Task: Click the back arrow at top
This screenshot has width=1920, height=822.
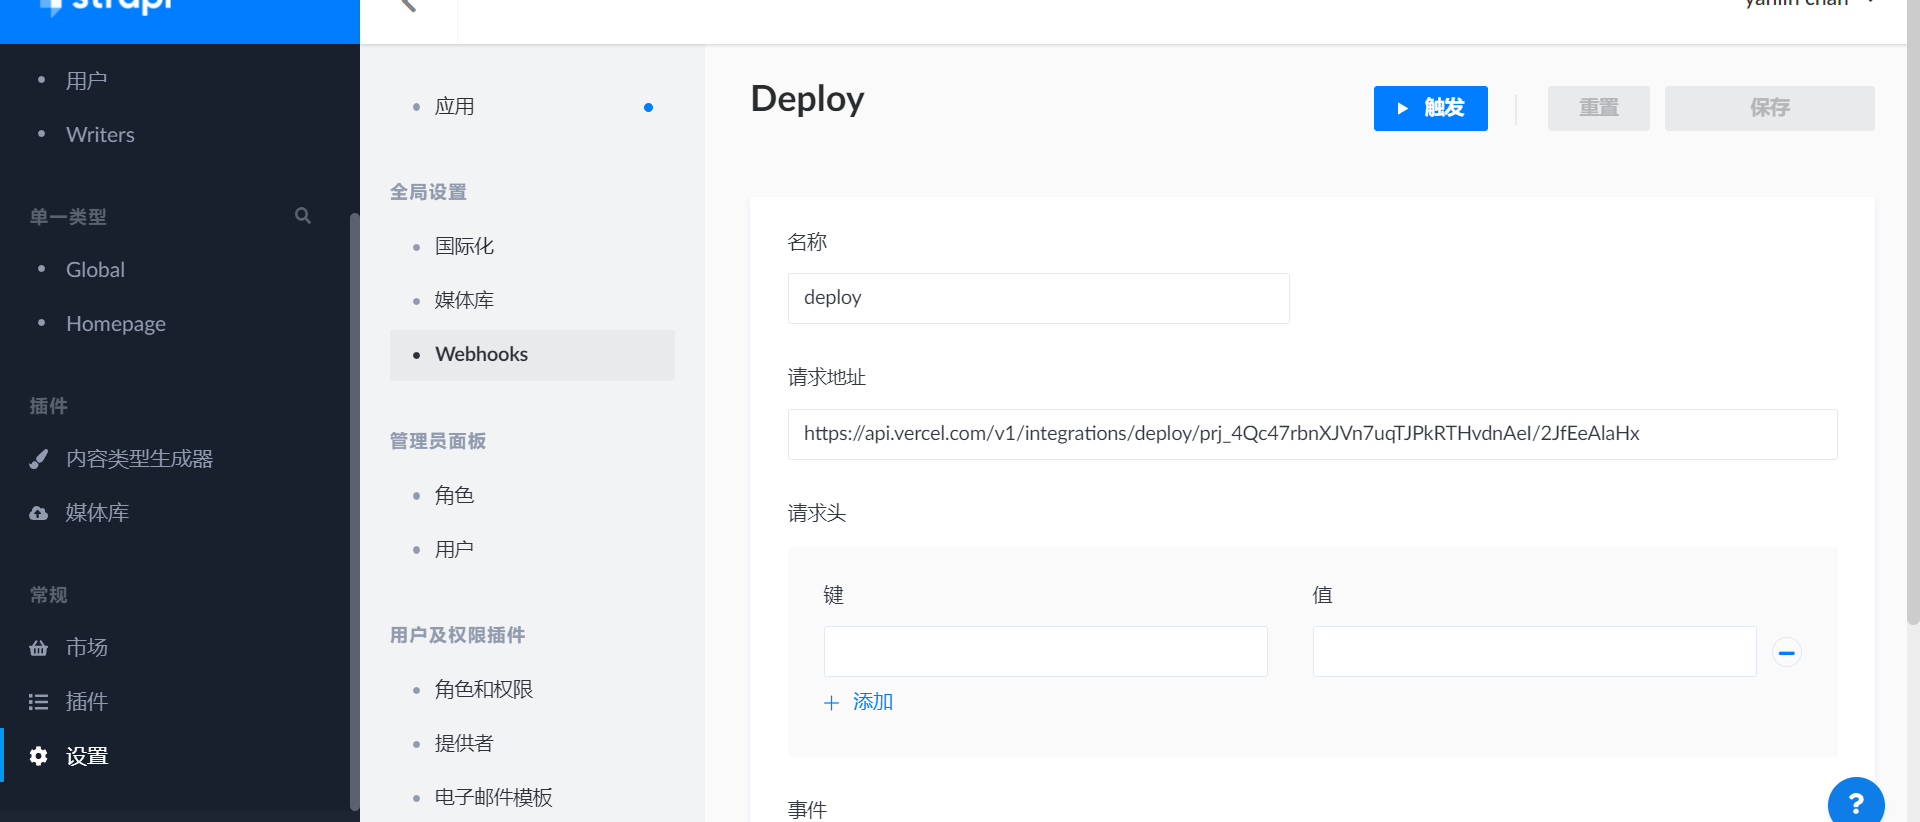Action: tap(408, 5)
